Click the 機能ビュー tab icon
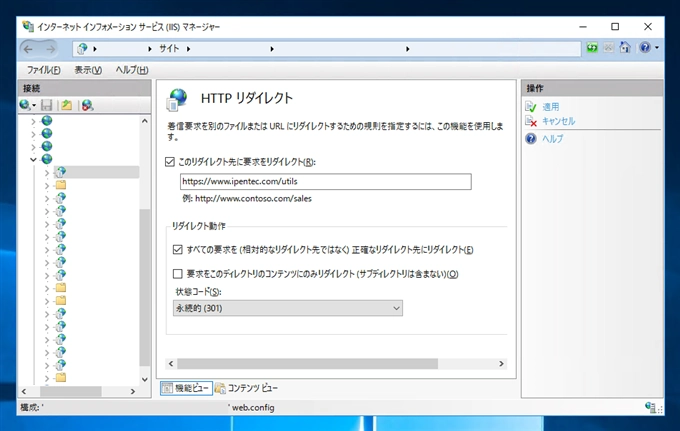This screenshot has width=680, height=431. point(167,388)
